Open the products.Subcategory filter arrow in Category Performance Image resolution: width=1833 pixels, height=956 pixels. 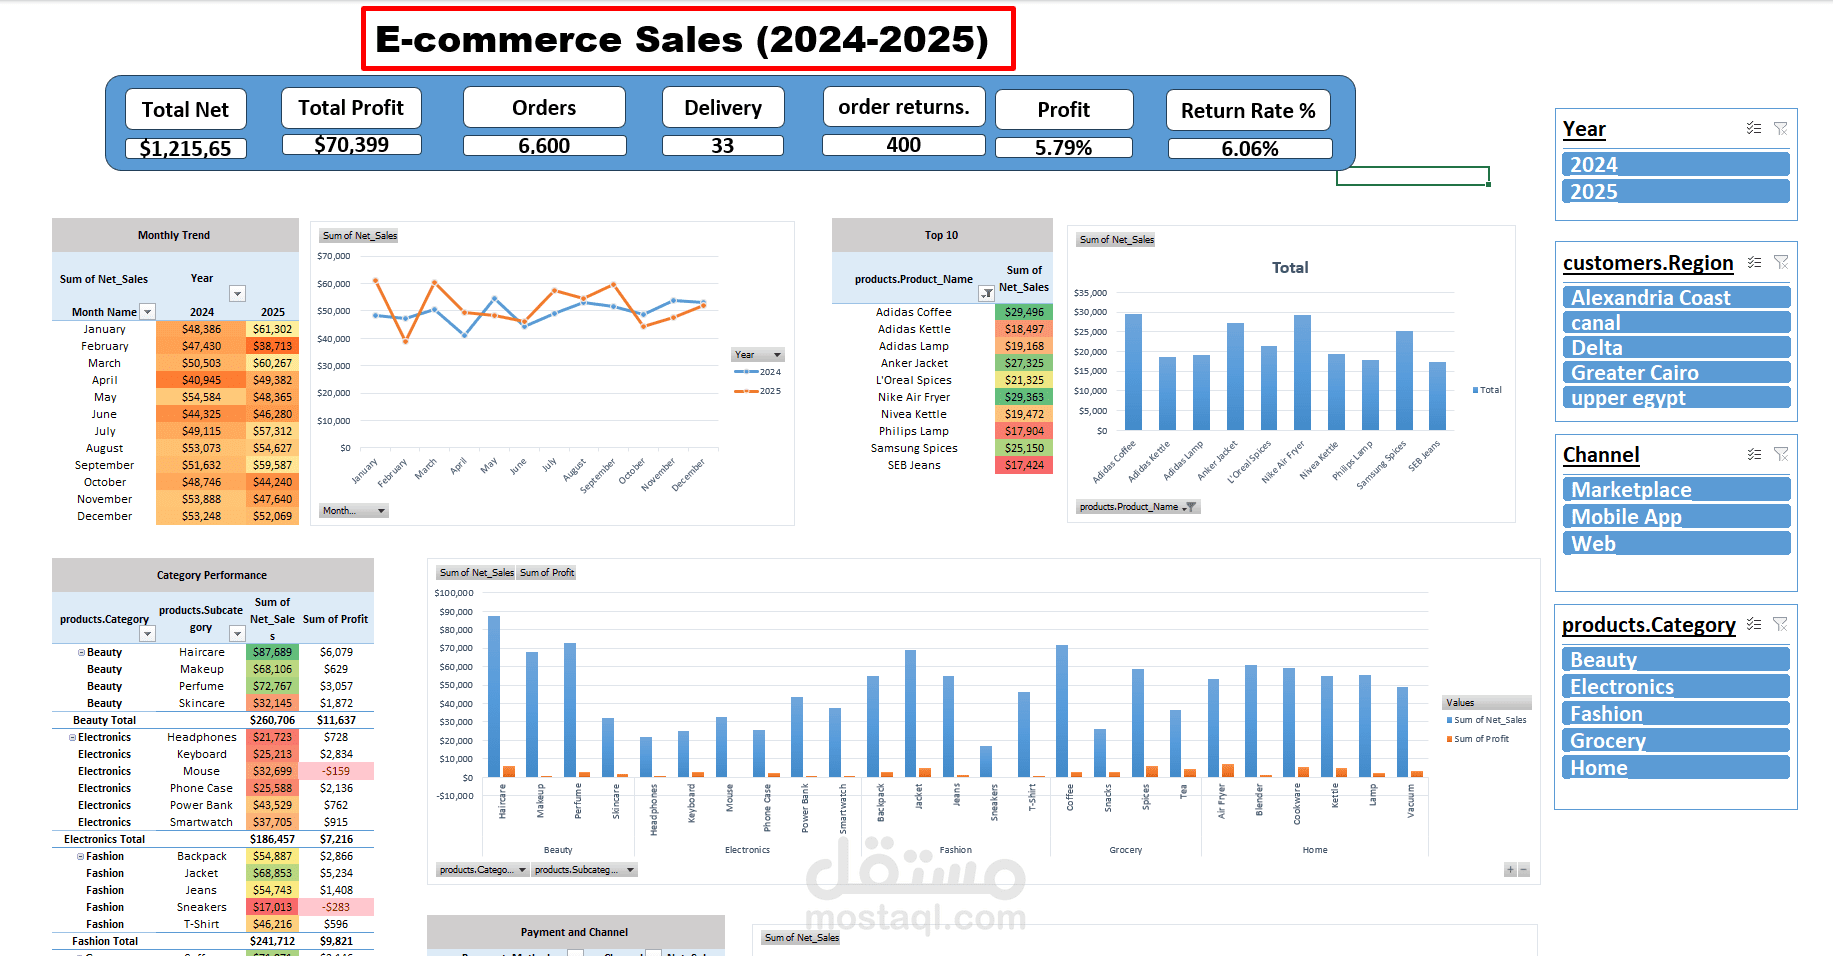coord(238,634)
